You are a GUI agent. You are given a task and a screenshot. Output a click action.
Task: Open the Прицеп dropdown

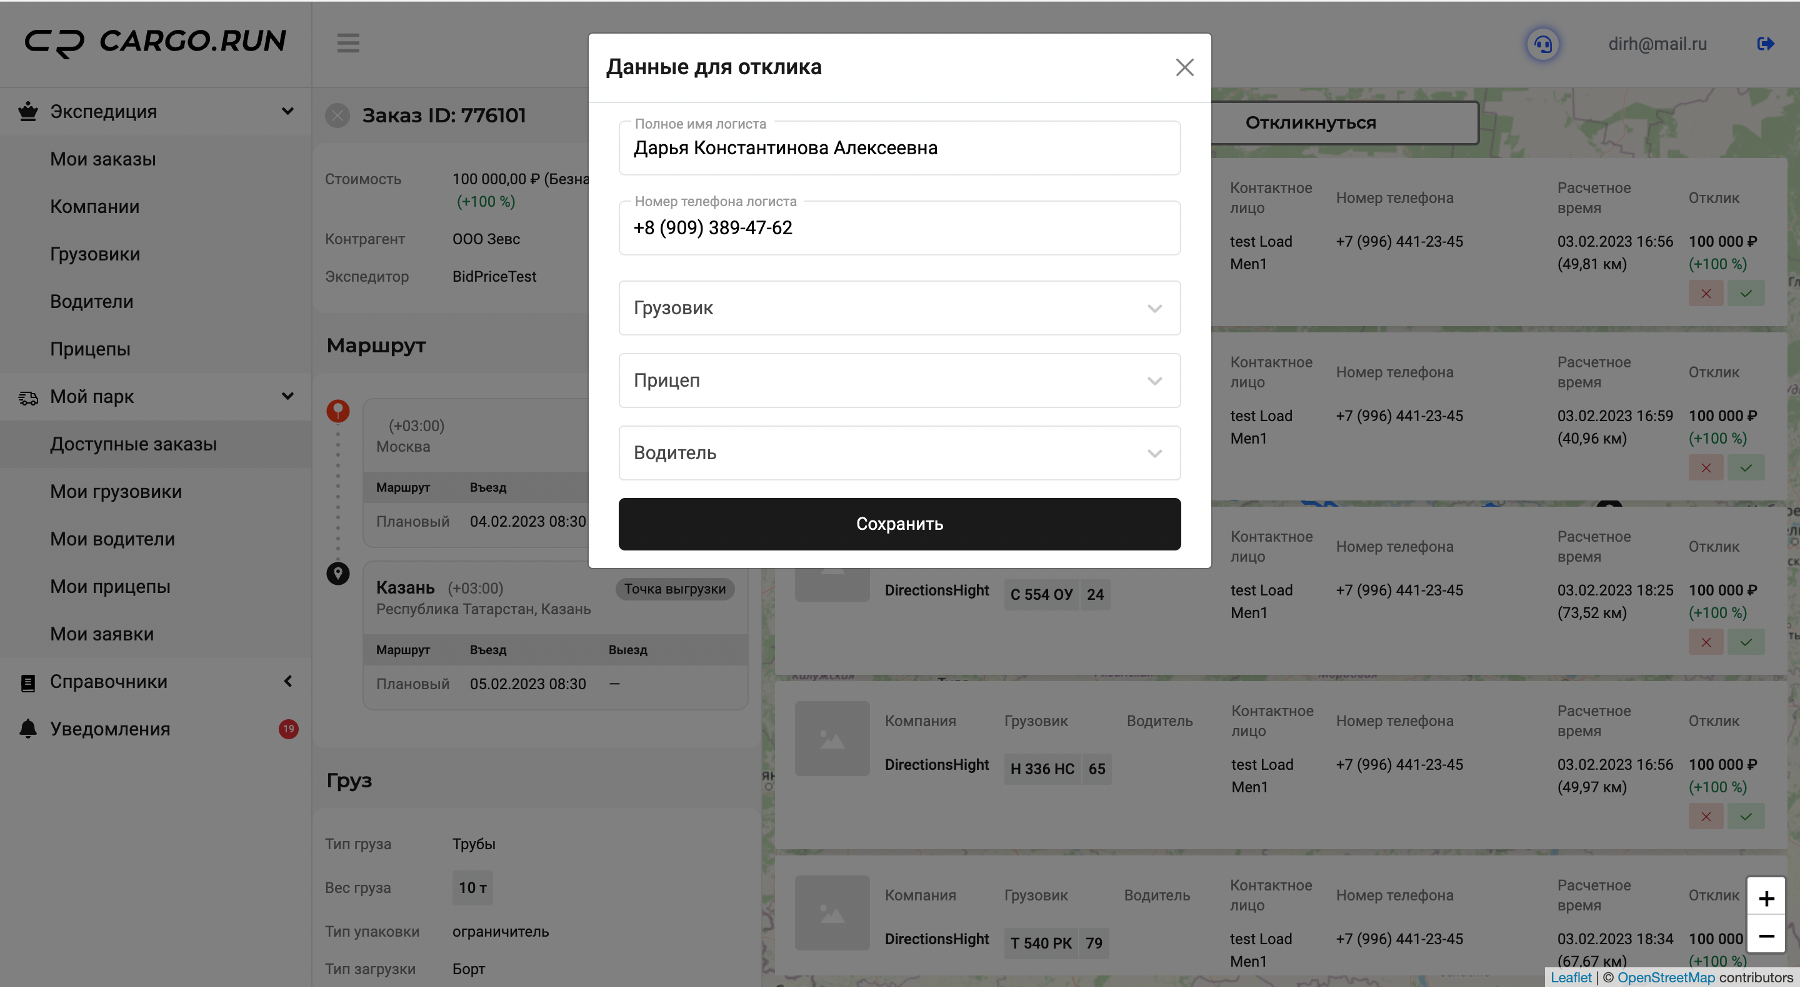pos(899,381)
